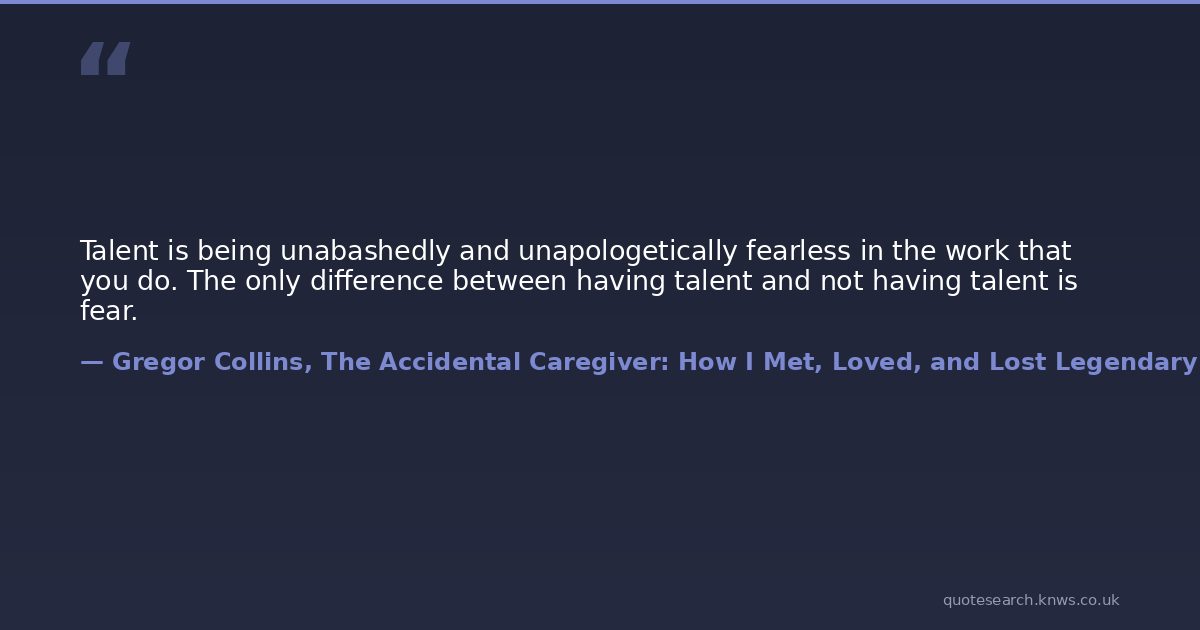Image resolution: width=1200 pixels, height=630 pixels.
Task: Click the large quotation mark icon
Action: tap(105, 59)
